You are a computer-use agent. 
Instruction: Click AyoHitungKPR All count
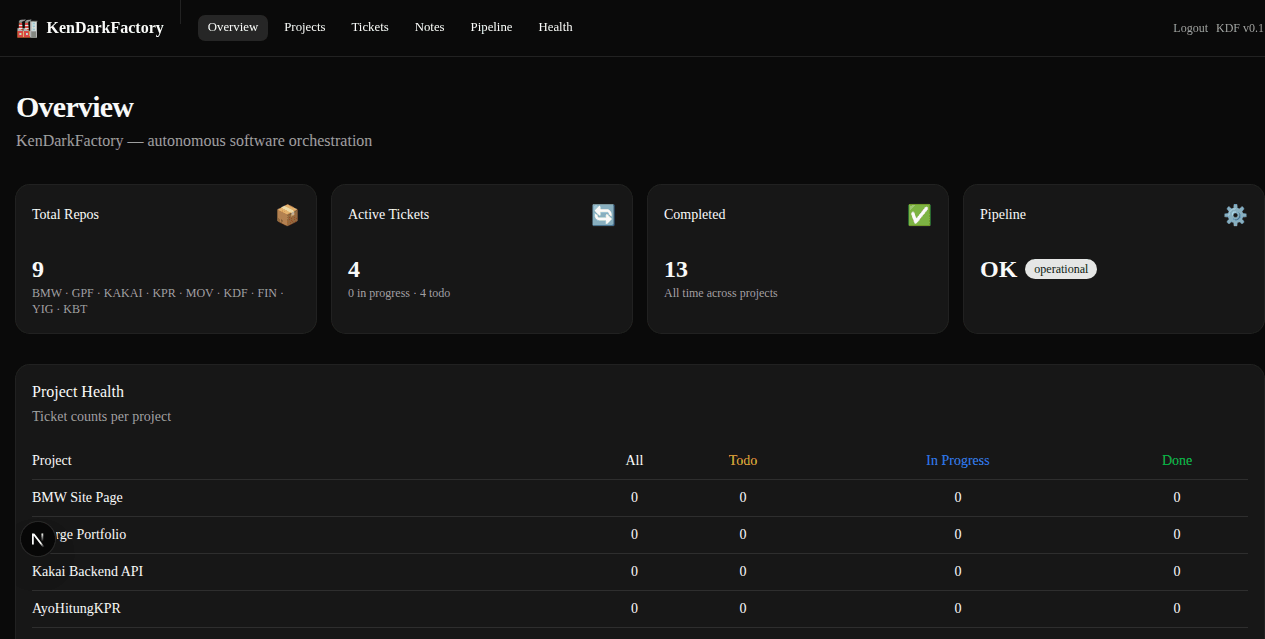coord(634,608)
